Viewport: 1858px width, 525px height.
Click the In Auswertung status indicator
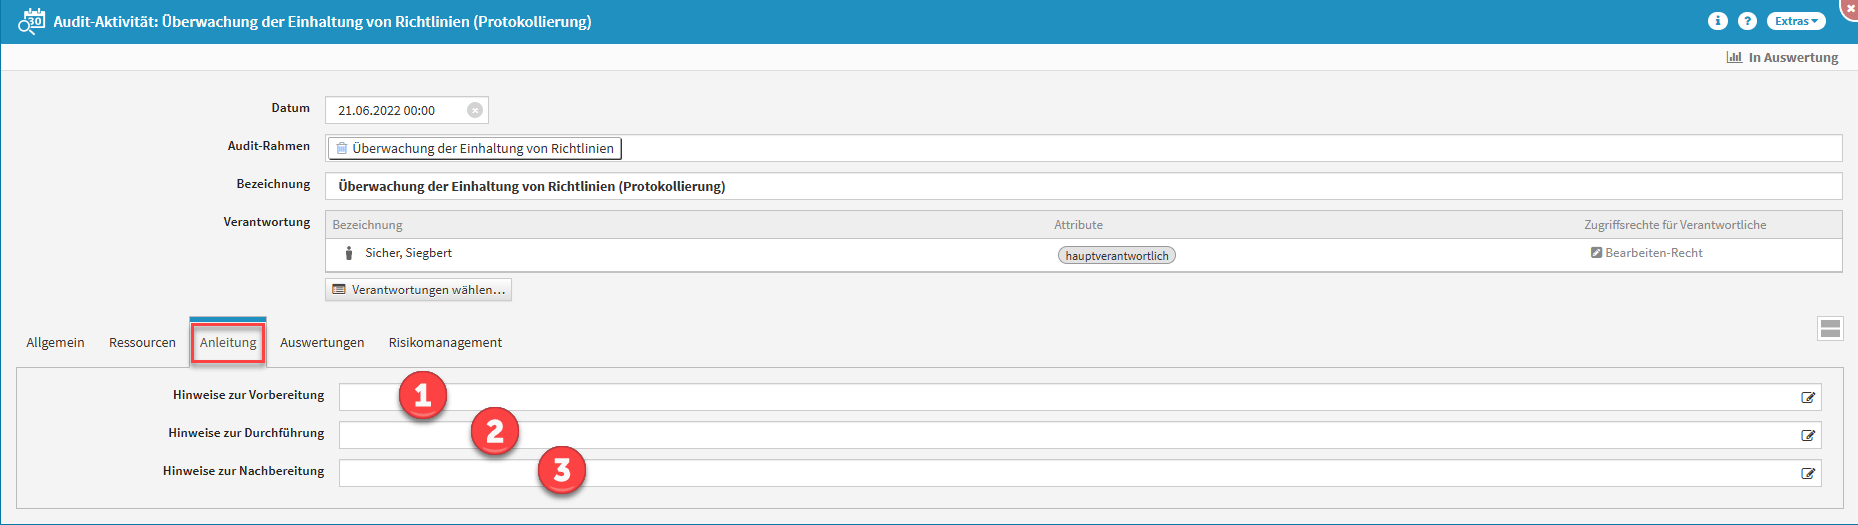point(1782,57)
